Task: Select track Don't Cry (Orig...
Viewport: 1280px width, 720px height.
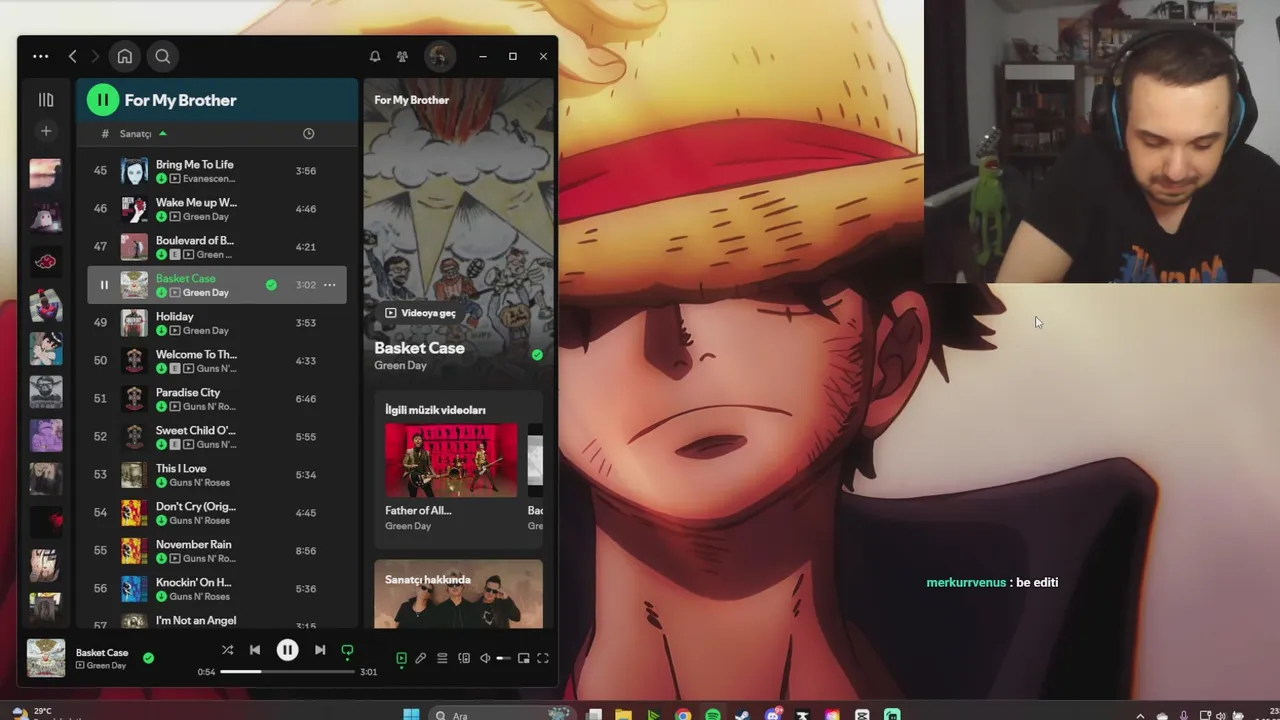Action: point(217,513)
